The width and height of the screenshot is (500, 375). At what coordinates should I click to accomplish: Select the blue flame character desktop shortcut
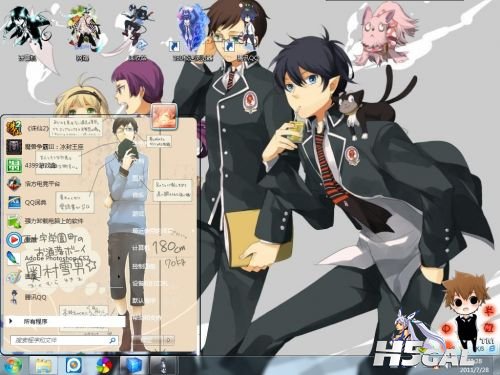point(192,33)
